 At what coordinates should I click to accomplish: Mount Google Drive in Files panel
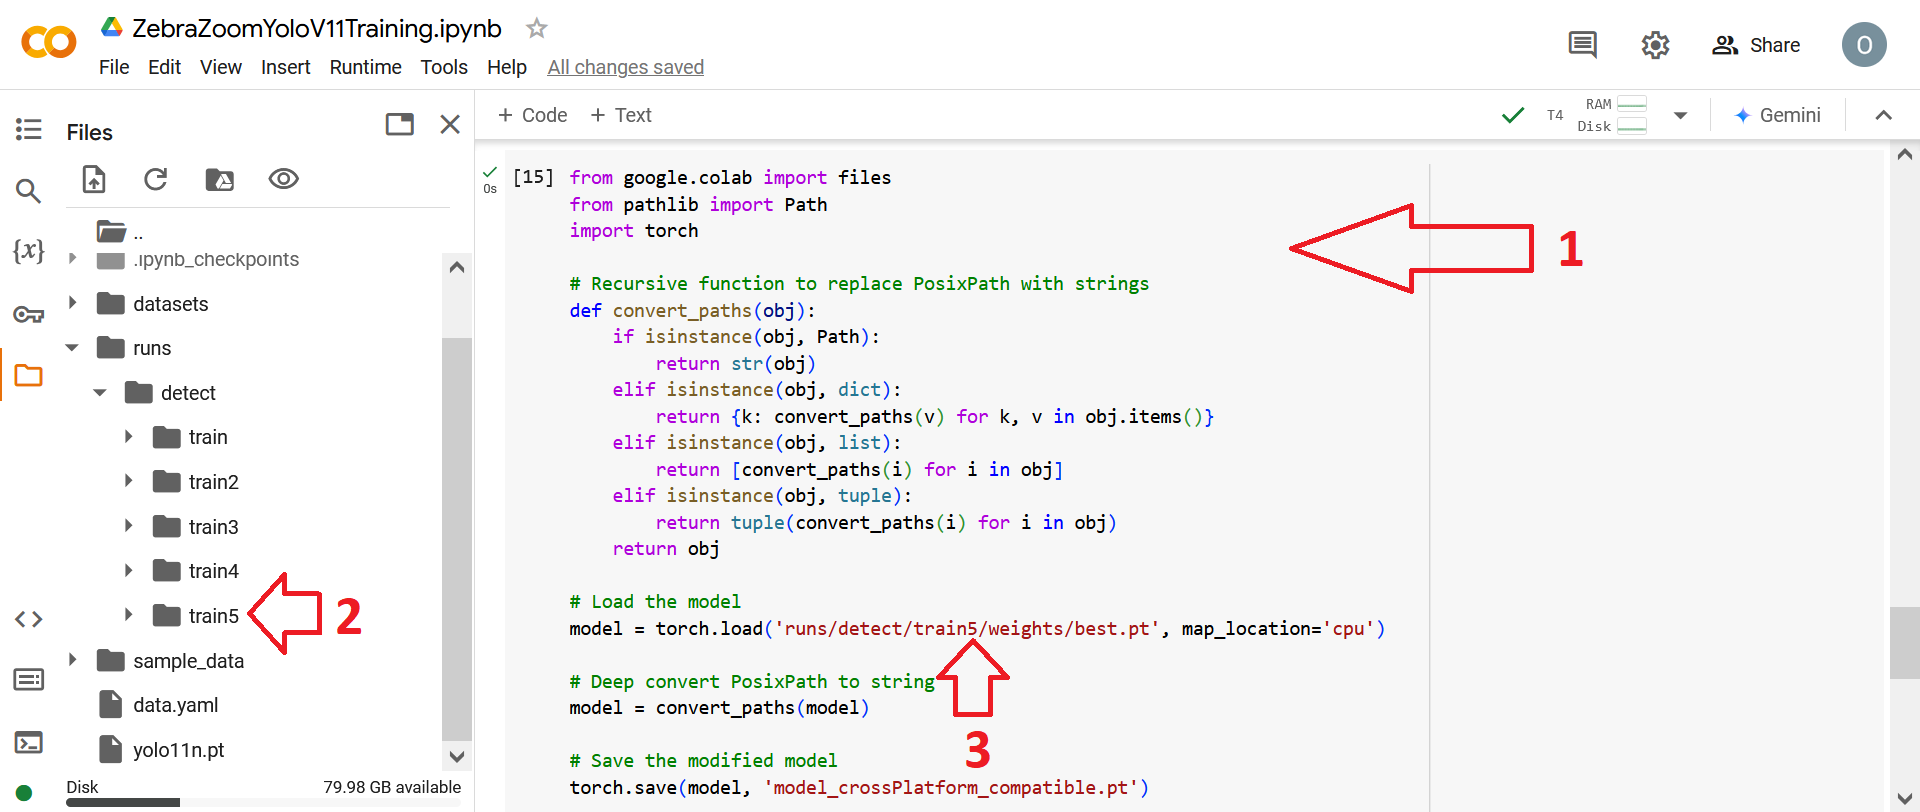(219, 179)
